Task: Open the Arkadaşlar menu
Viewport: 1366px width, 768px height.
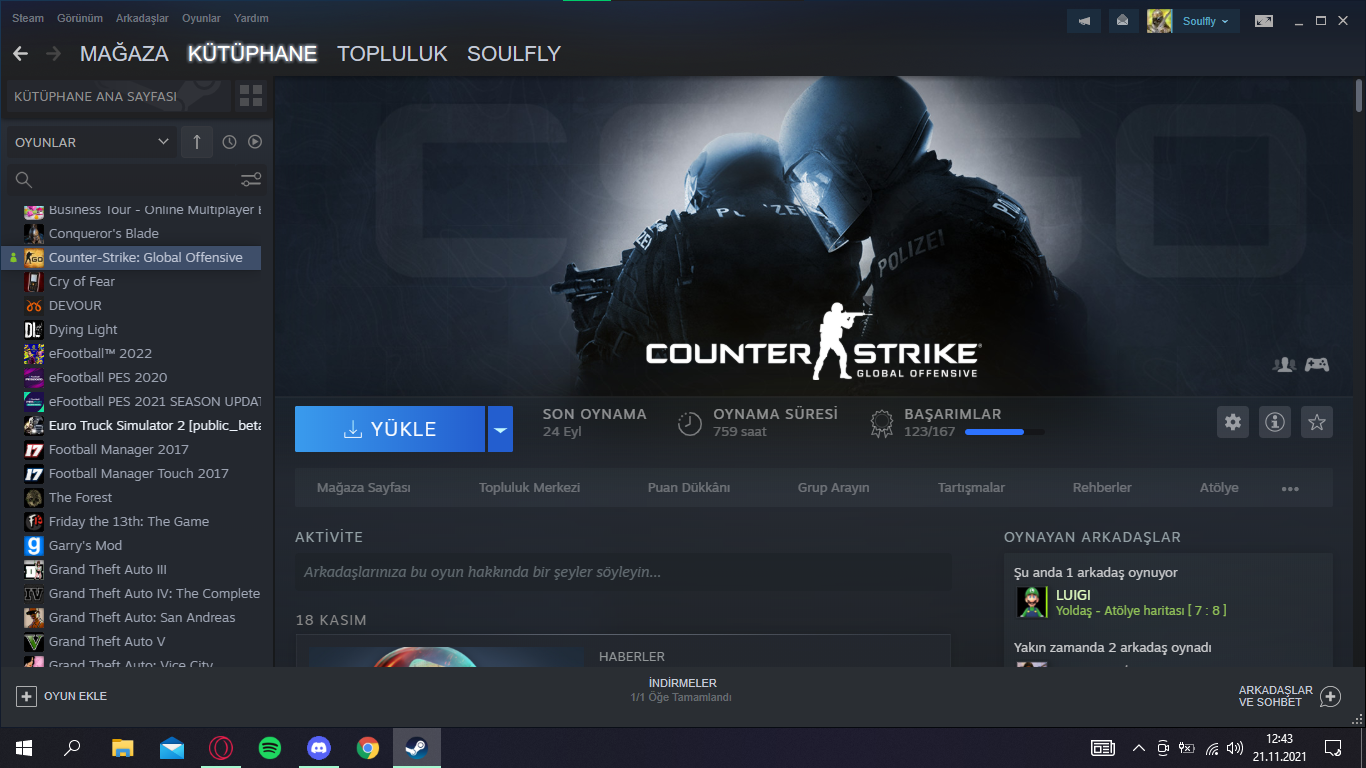Action: coord(144,18)
